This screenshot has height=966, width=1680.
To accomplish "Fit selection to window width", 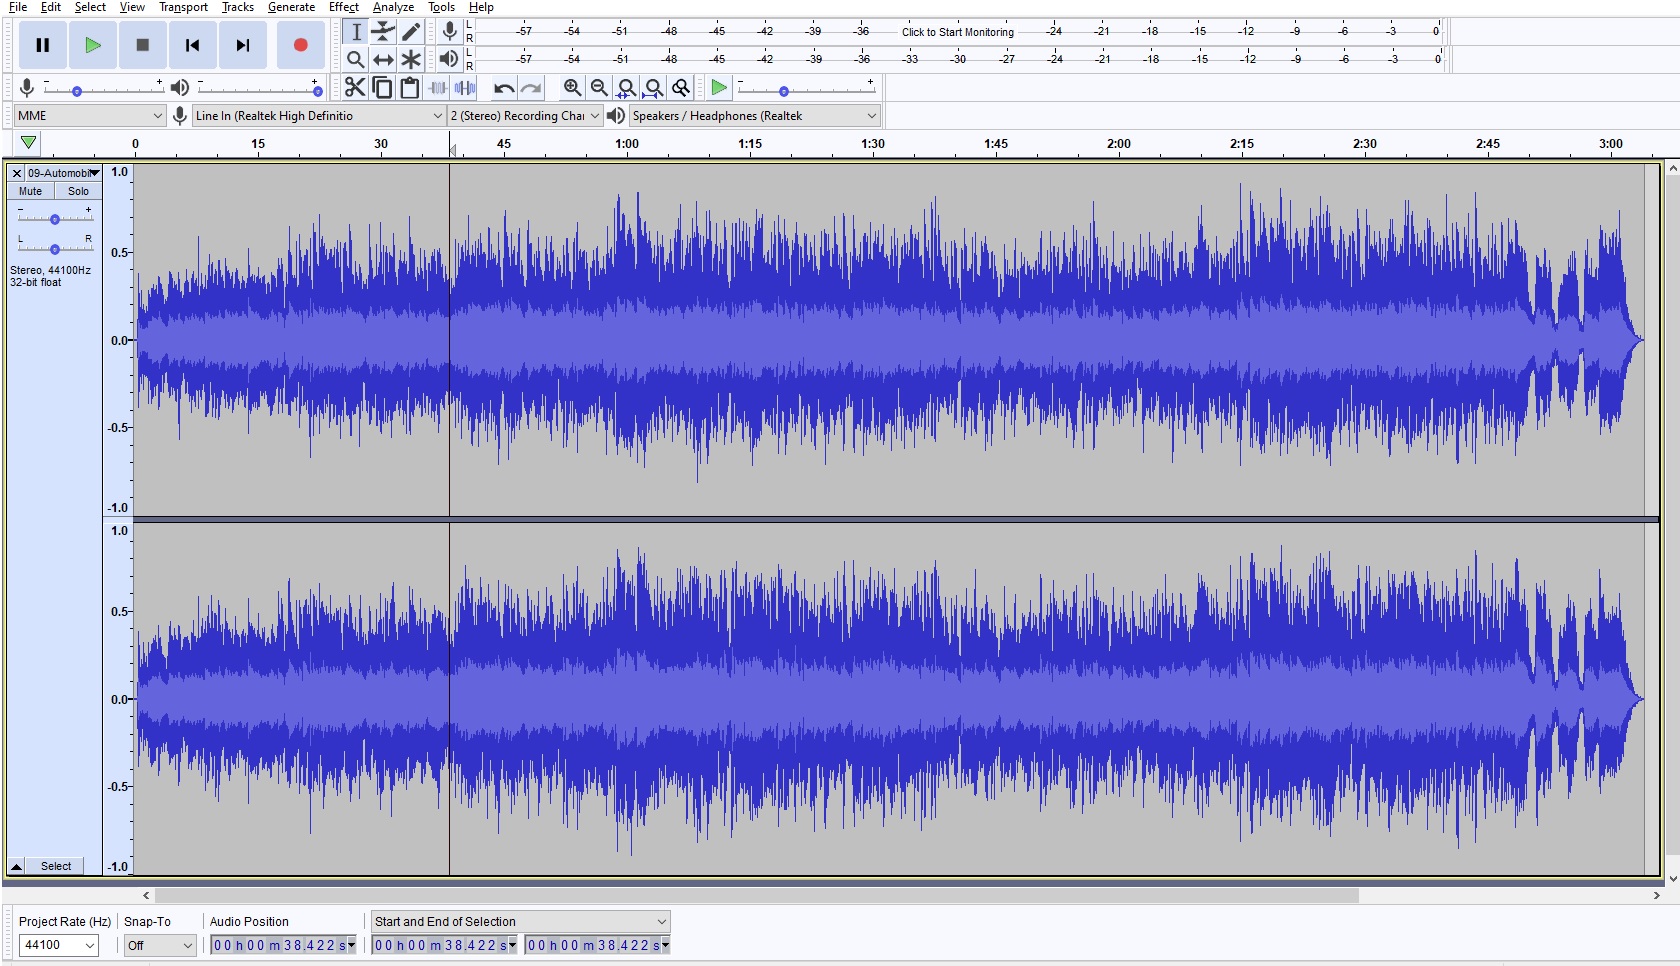I will point(626,88).
